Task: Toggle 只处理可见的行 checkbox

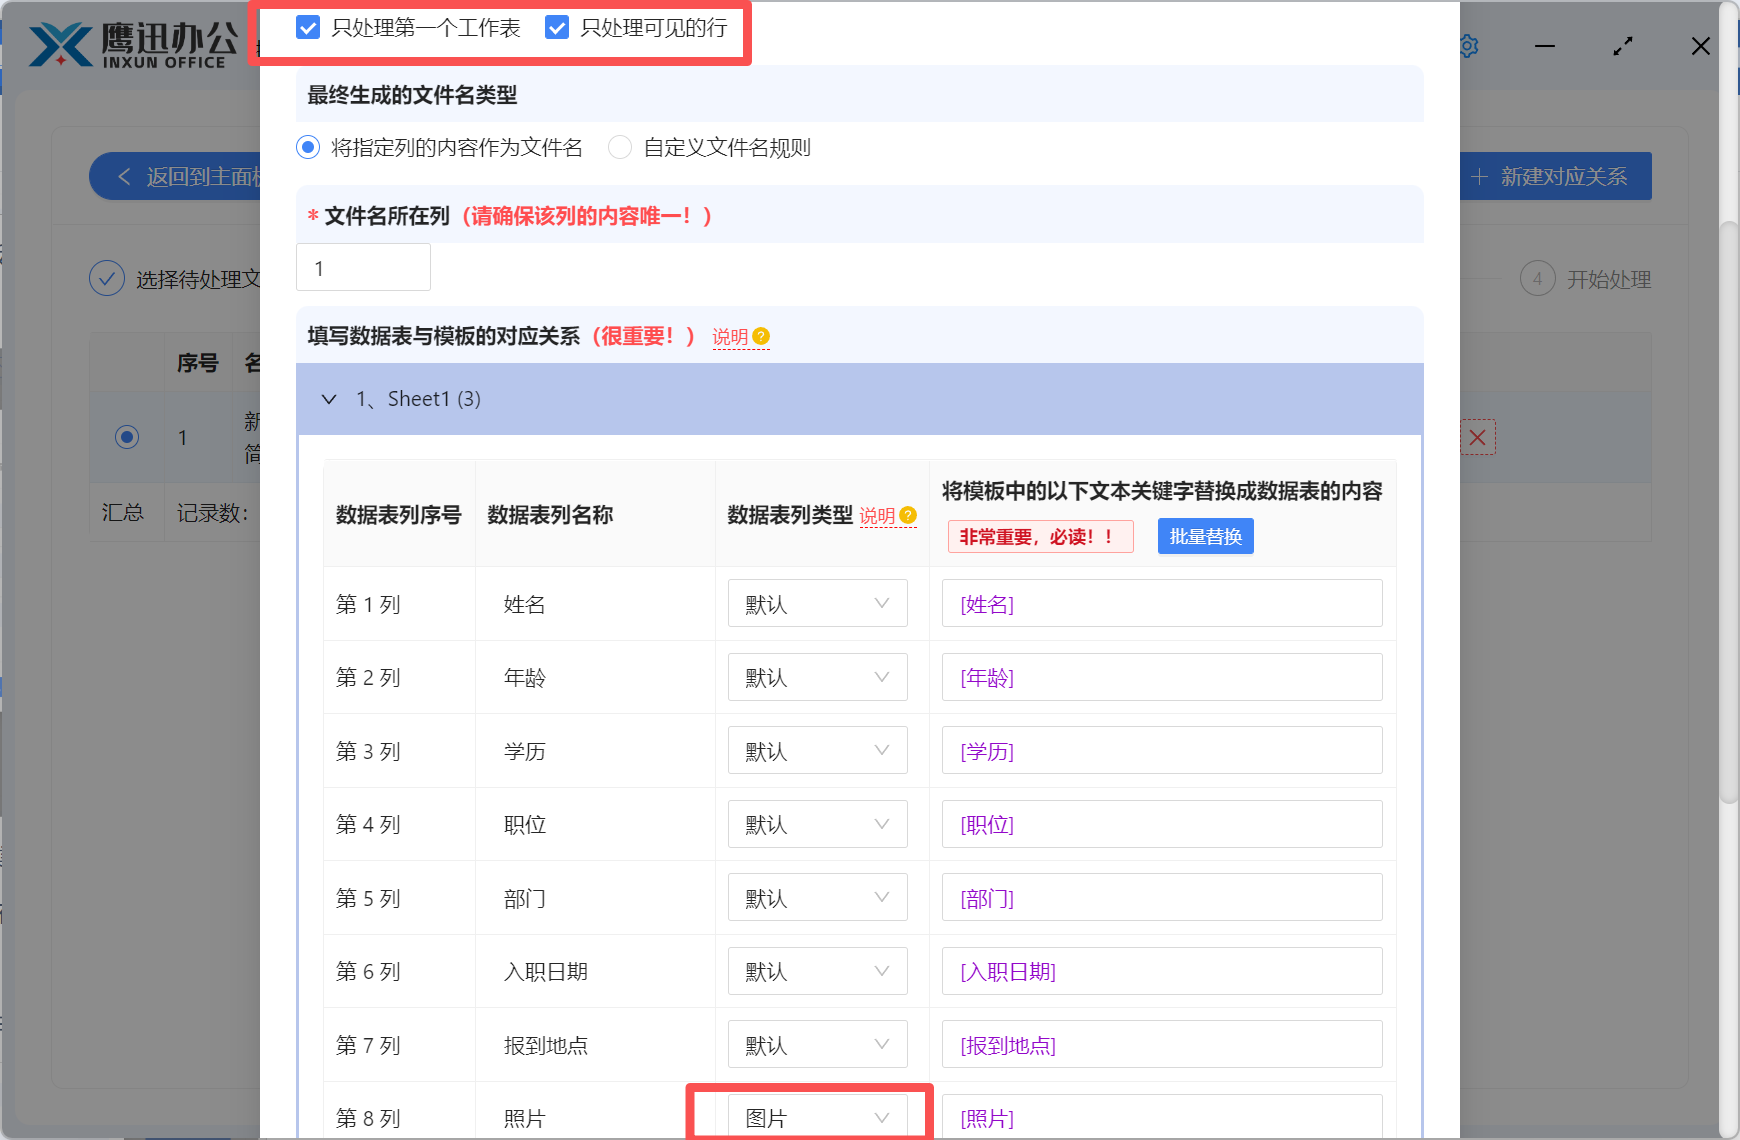Action: tap(557, 28)
